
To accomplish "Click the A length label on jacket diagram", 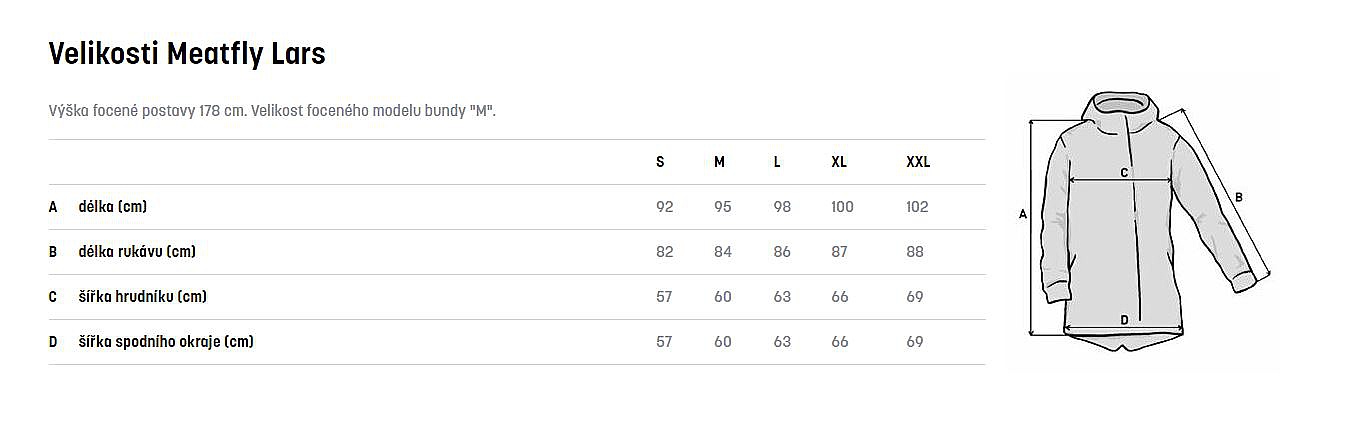I will click(1022, 213).
